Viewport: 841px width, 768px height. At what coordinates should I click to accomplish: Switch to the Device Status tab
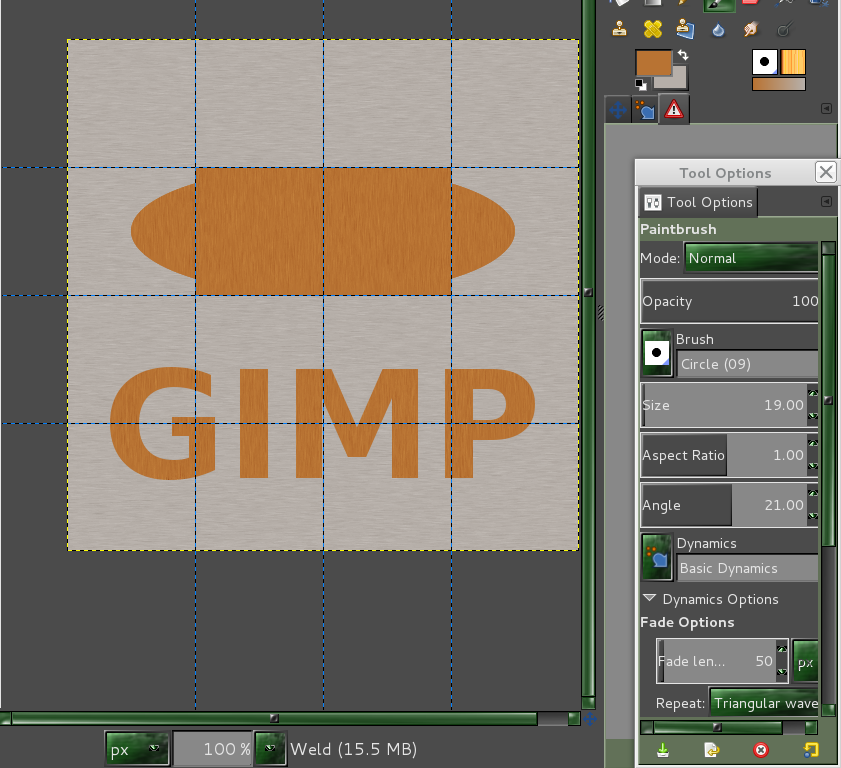point(618,110)
